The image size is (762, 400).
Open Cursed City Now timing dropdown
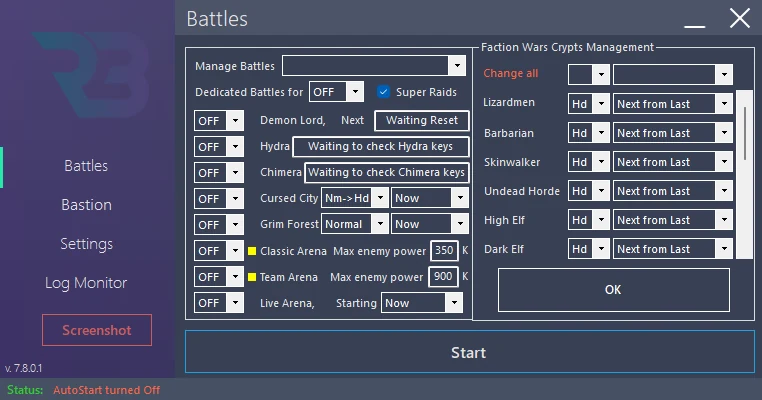430,198
